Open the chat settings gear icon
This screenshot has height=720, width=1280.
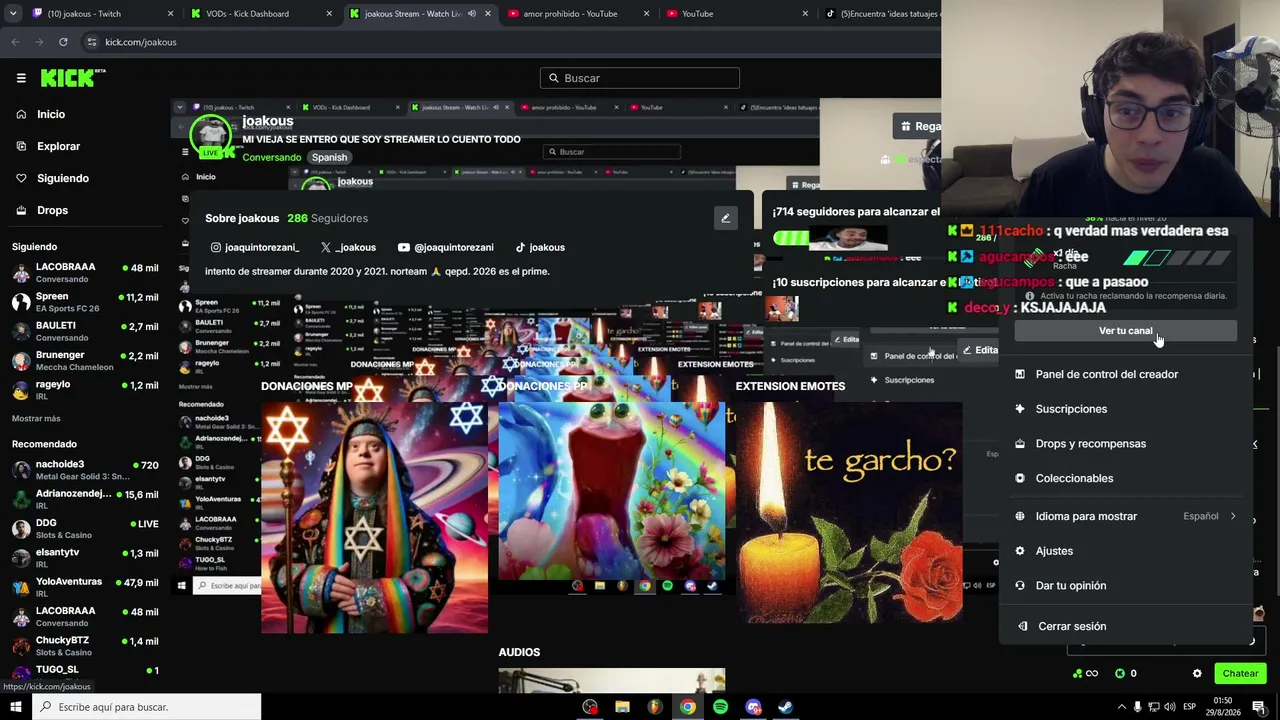[1197, 674]
